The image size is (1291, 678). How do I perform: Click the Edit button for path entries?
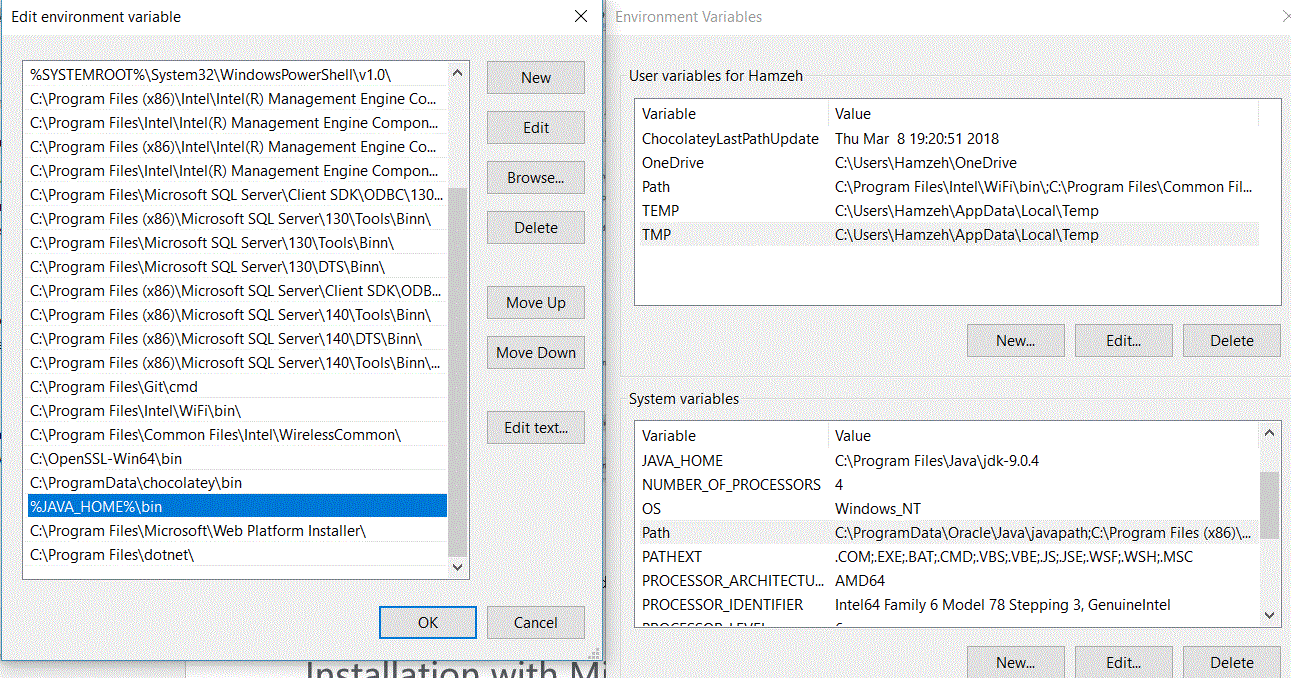click(535, 127)
